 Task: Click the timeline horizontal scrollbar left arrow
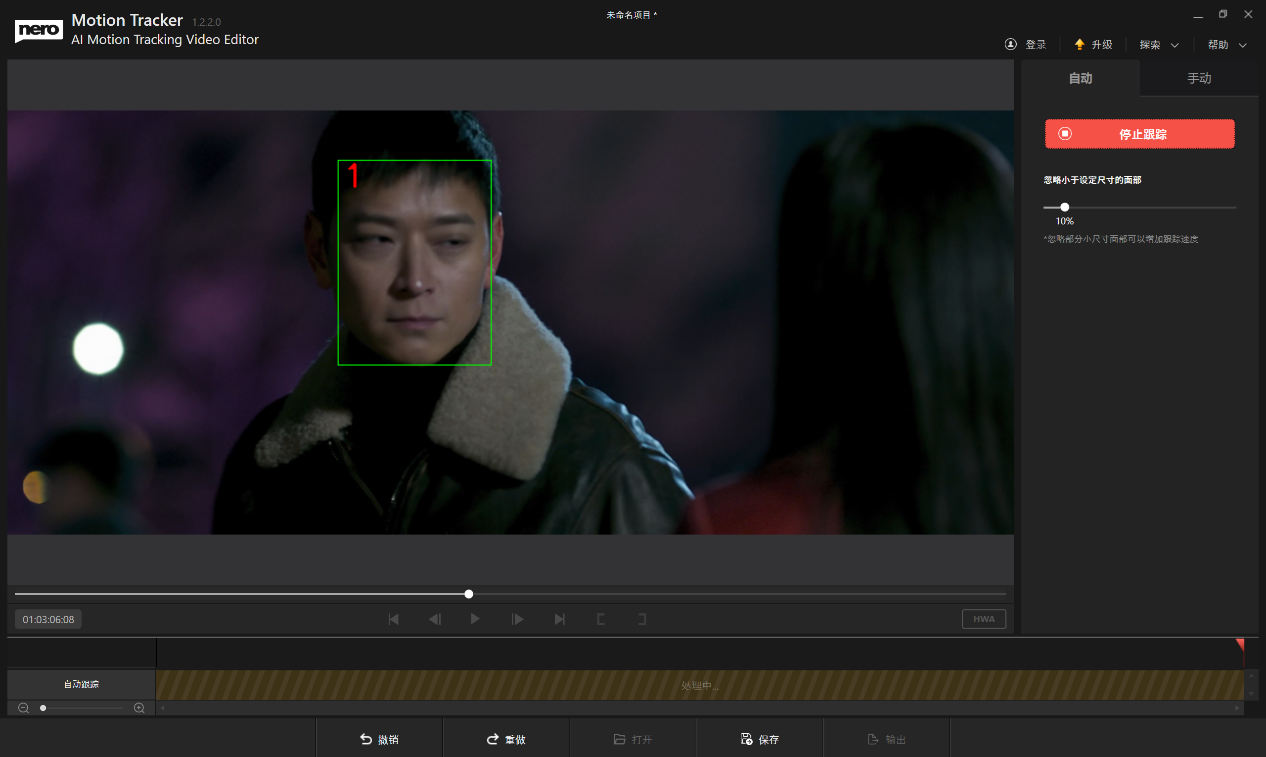pos(162,708)
